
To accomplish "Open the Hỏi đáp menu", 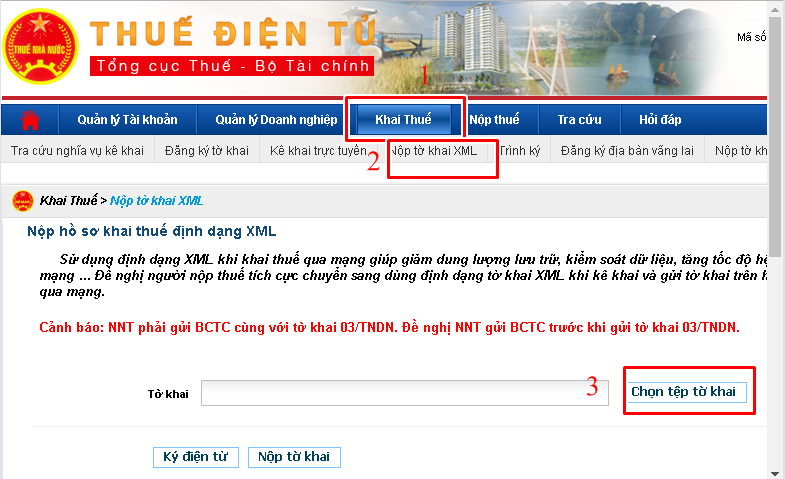I will 660,120.
